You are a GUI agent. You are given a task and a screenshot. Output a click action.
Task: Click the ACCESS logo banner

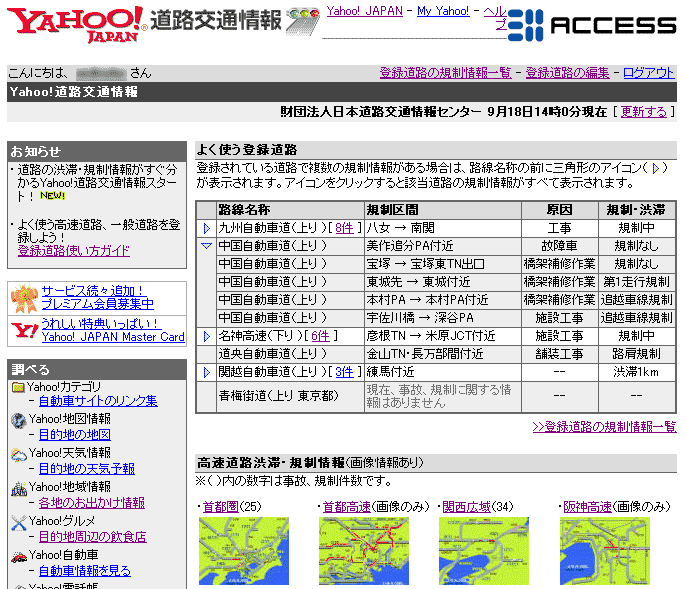pyautogui.click(x=592, y=25)
